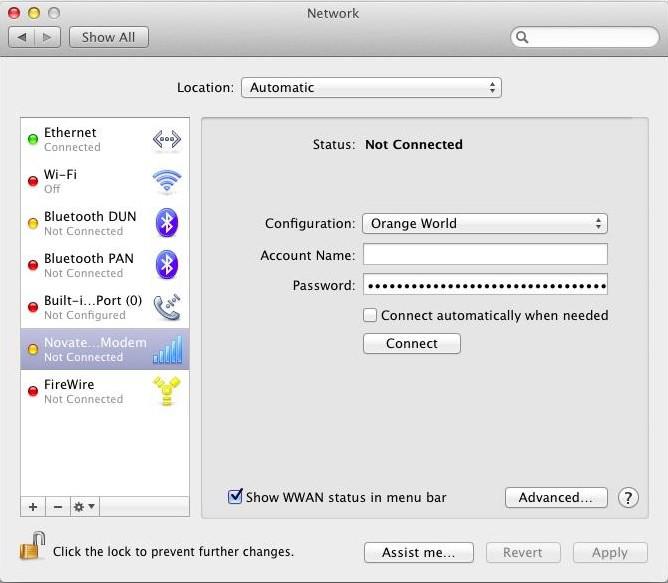The height and width of the screenshot is (583, 668).
Task: Click into the Account Name field
Action: [x=485, y=255]
